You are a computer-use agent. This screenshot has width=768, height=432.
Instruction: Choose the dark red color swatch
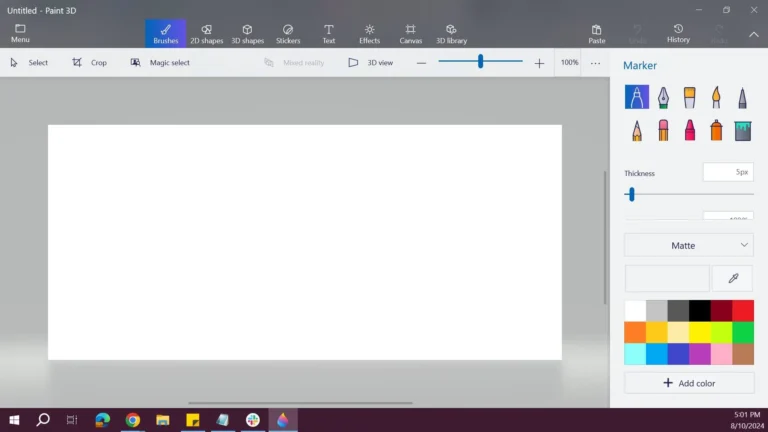pos(721,311)
